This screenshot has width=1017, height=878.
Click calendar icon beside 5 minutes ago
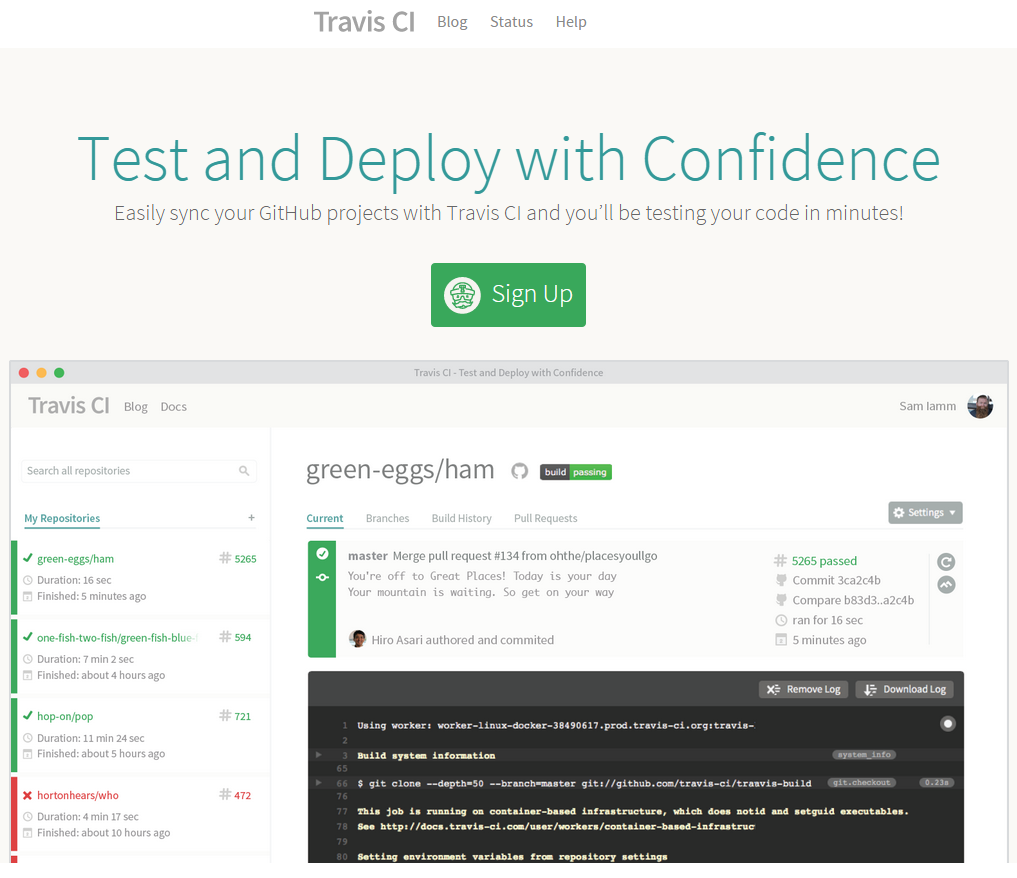coord(781,640)
